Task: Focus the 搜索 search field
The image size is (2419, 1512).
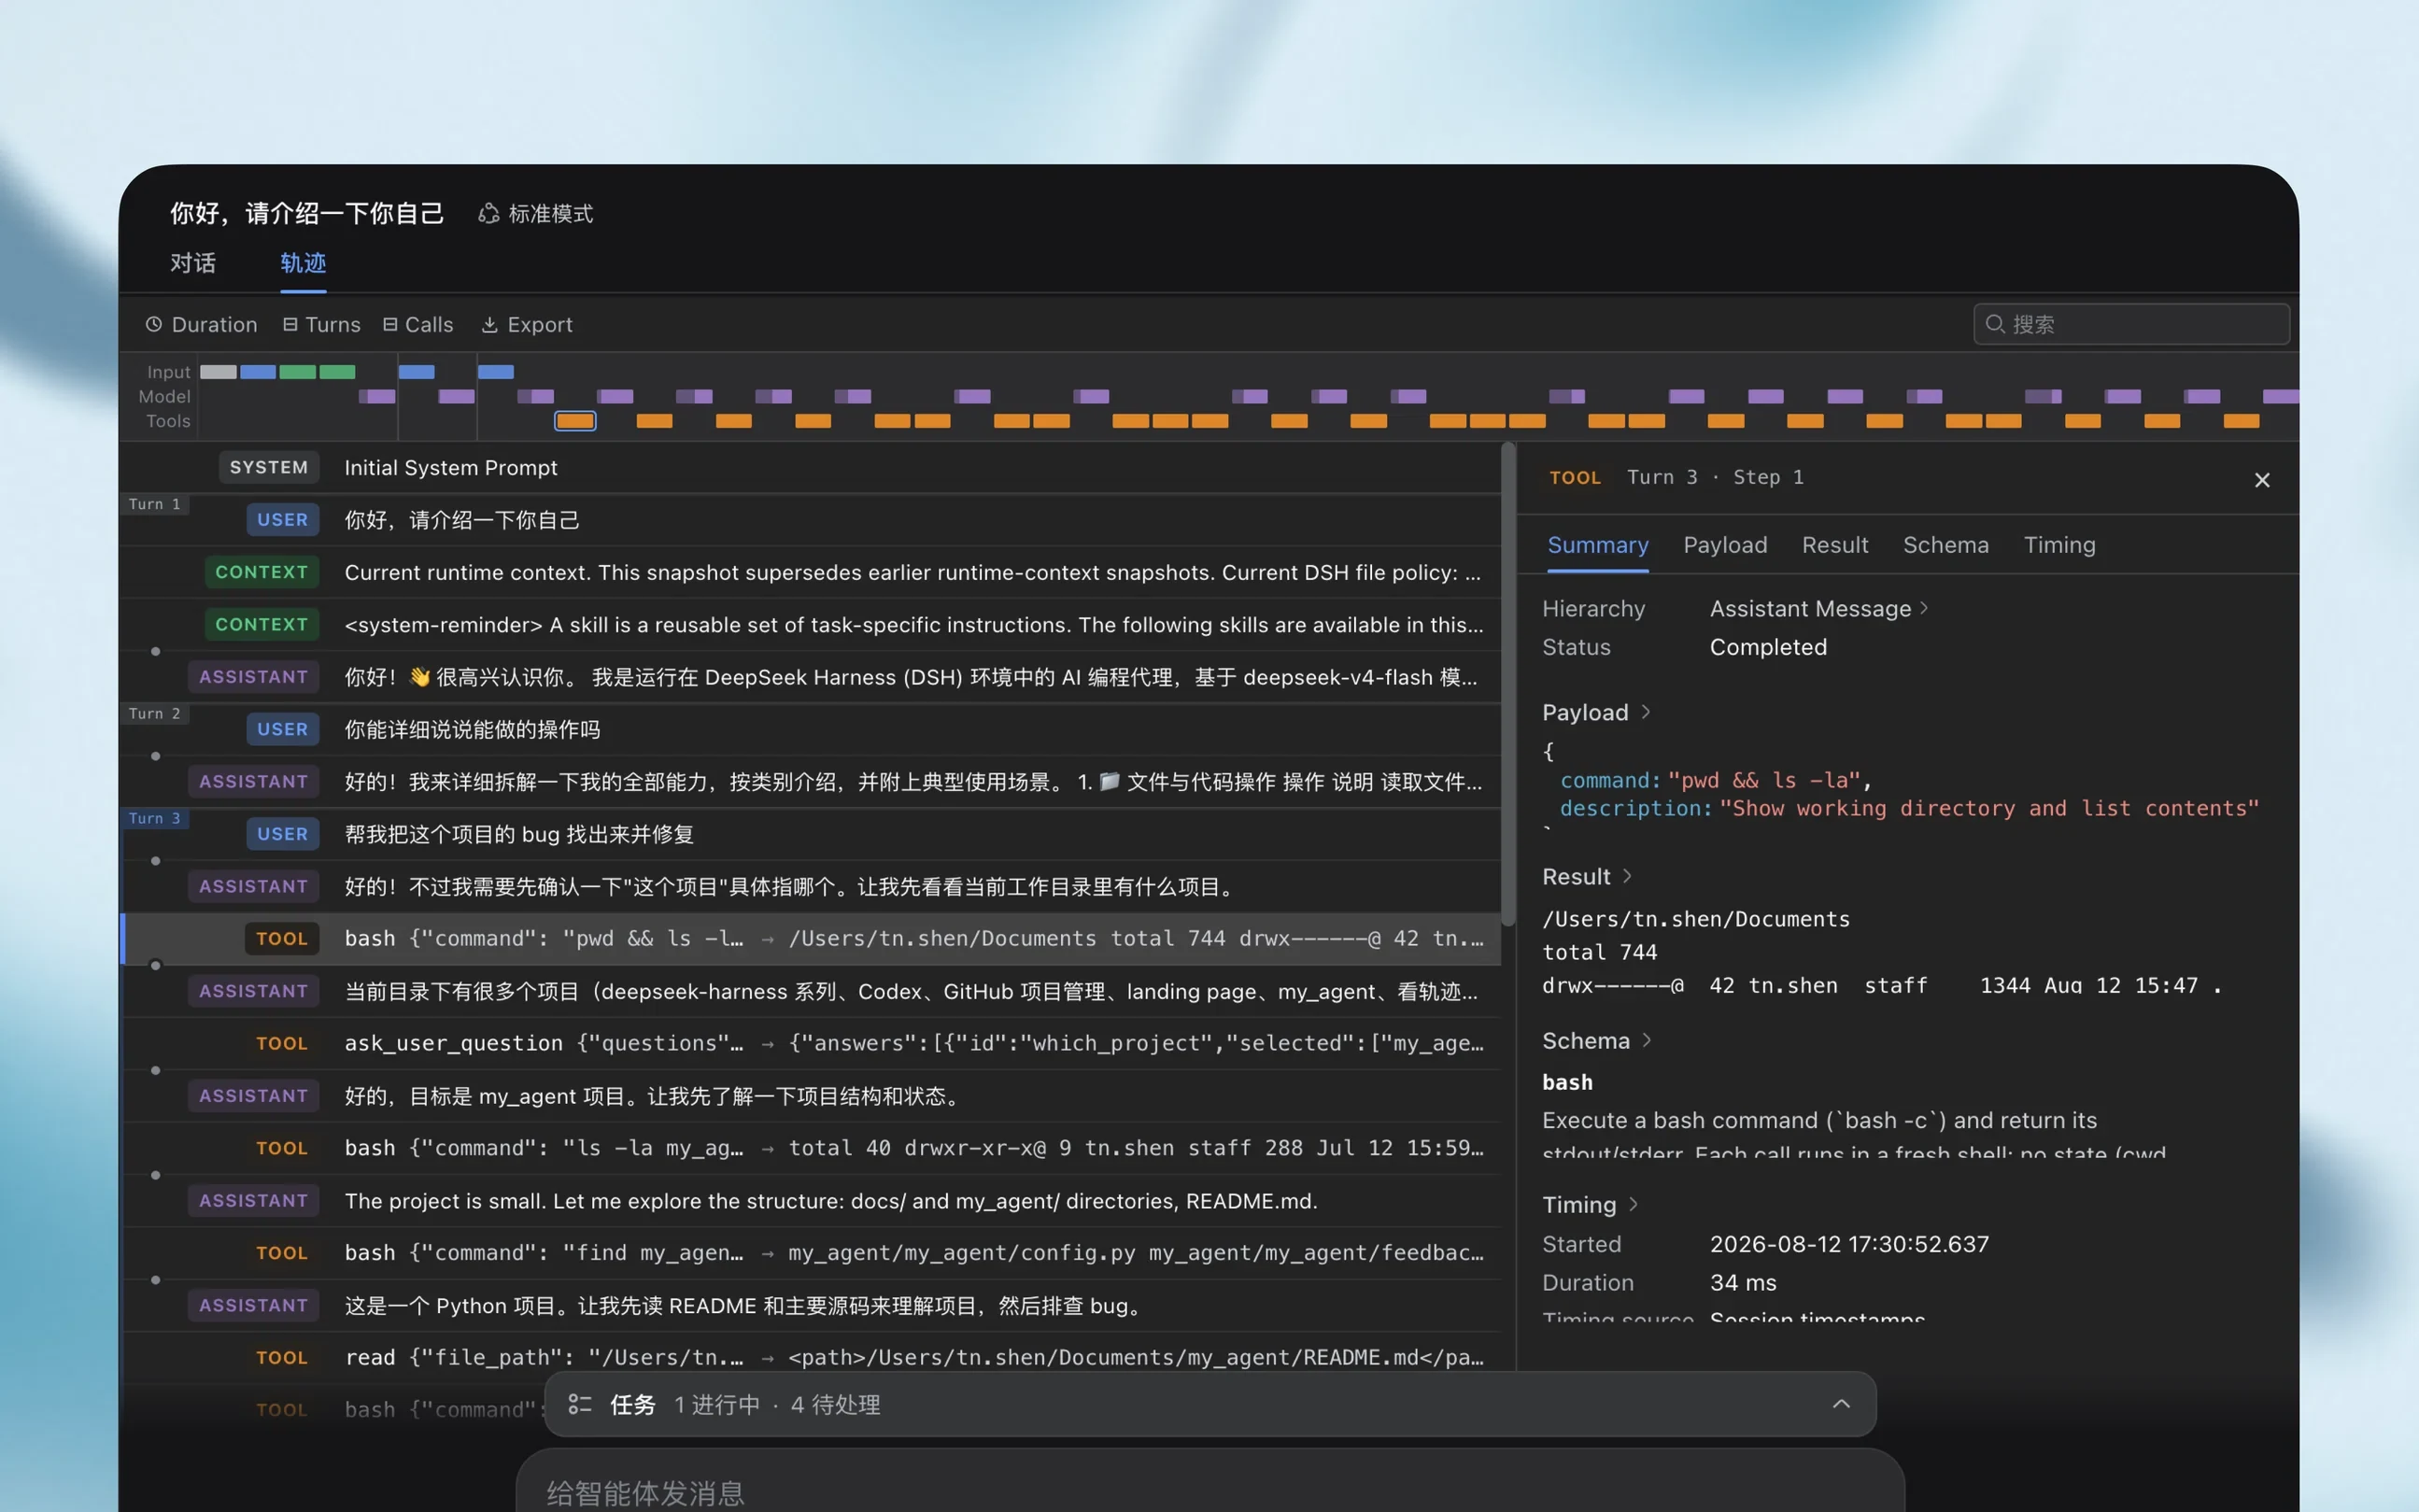Action: [x=2131, y=324]
